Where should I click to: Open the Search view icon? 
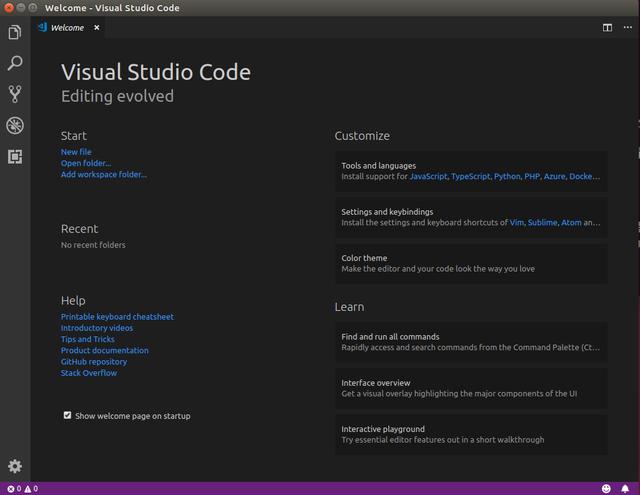(15, 63)
